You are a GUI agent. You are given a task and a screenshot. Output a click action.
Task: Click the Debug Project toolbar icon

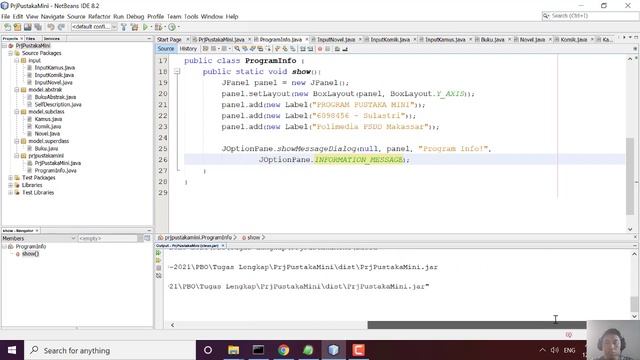point(158,27)
